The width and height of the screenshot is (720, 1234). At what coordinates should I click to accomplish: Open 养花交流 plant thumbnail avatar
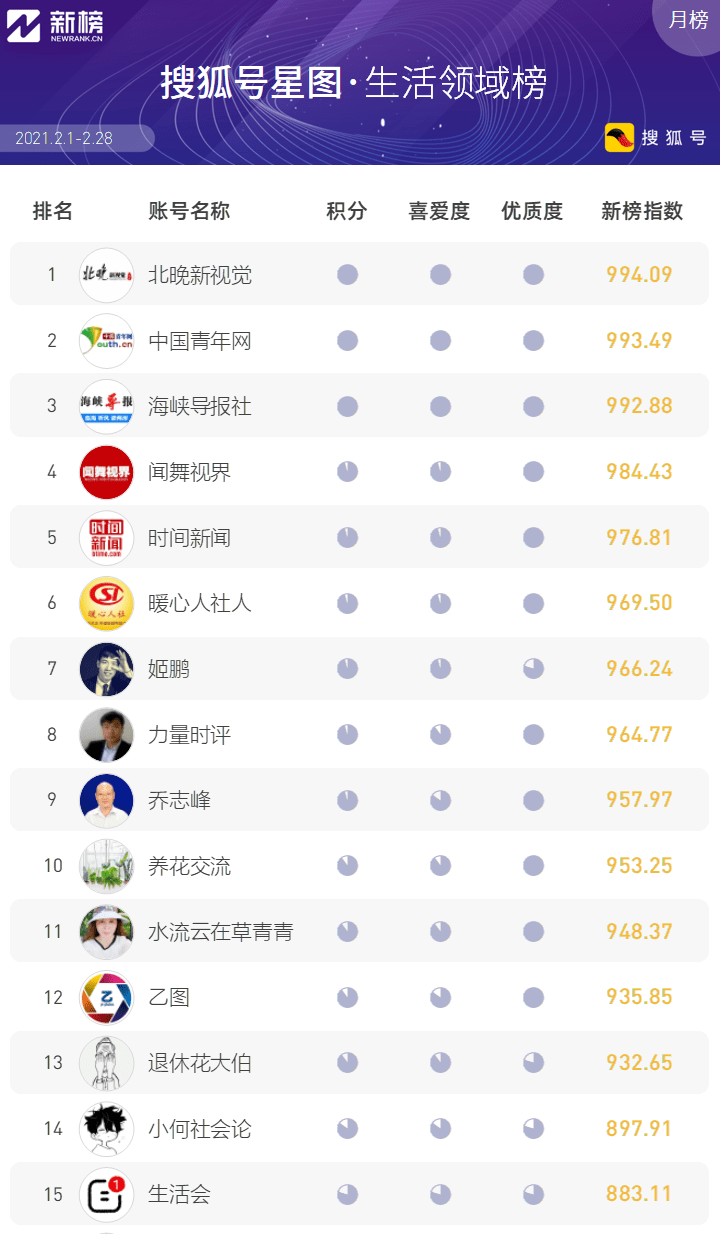click(106, 866)
